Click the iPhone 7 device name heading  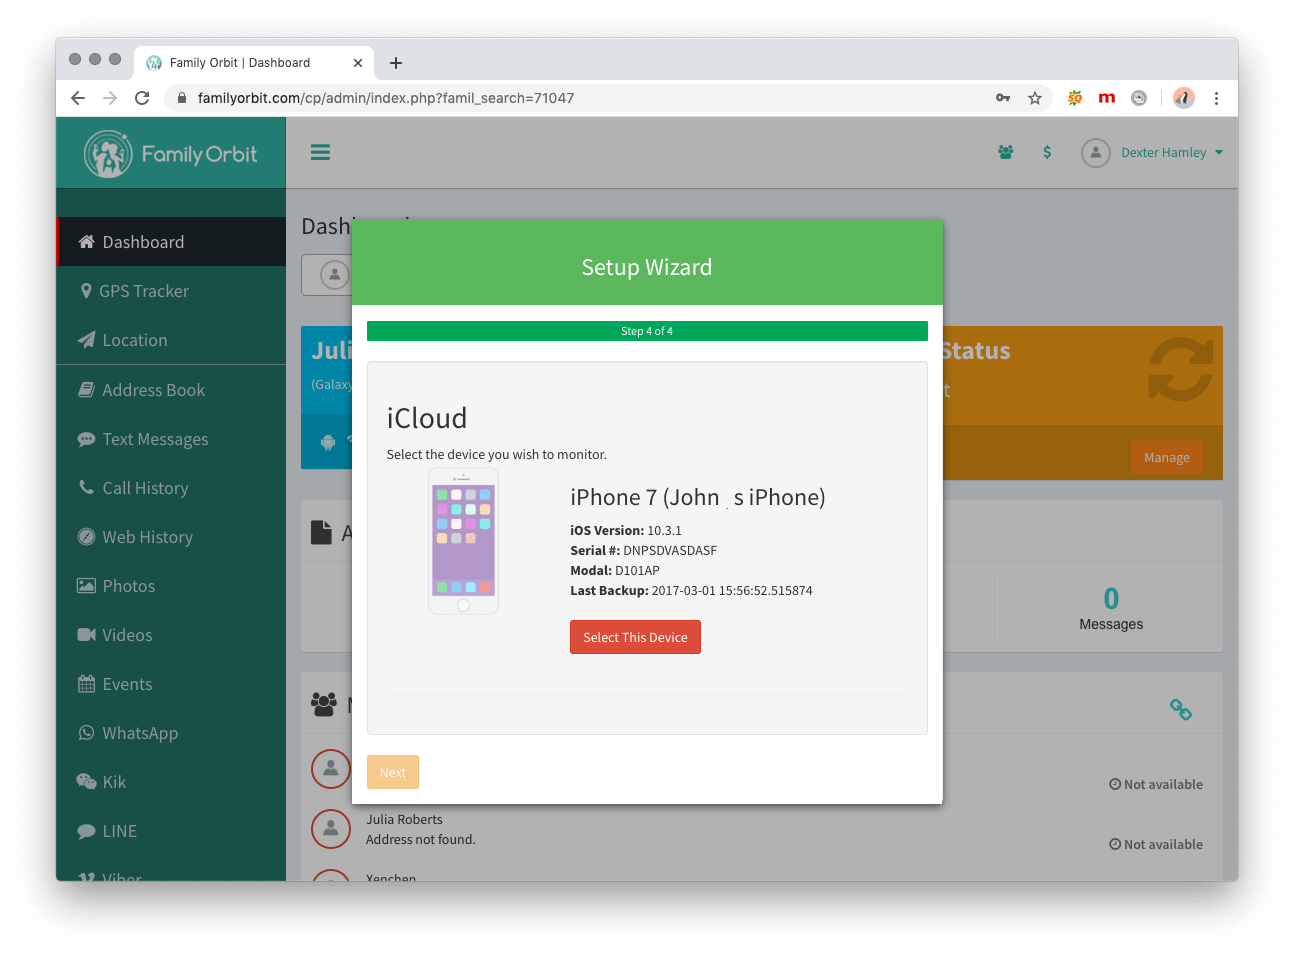698,497
